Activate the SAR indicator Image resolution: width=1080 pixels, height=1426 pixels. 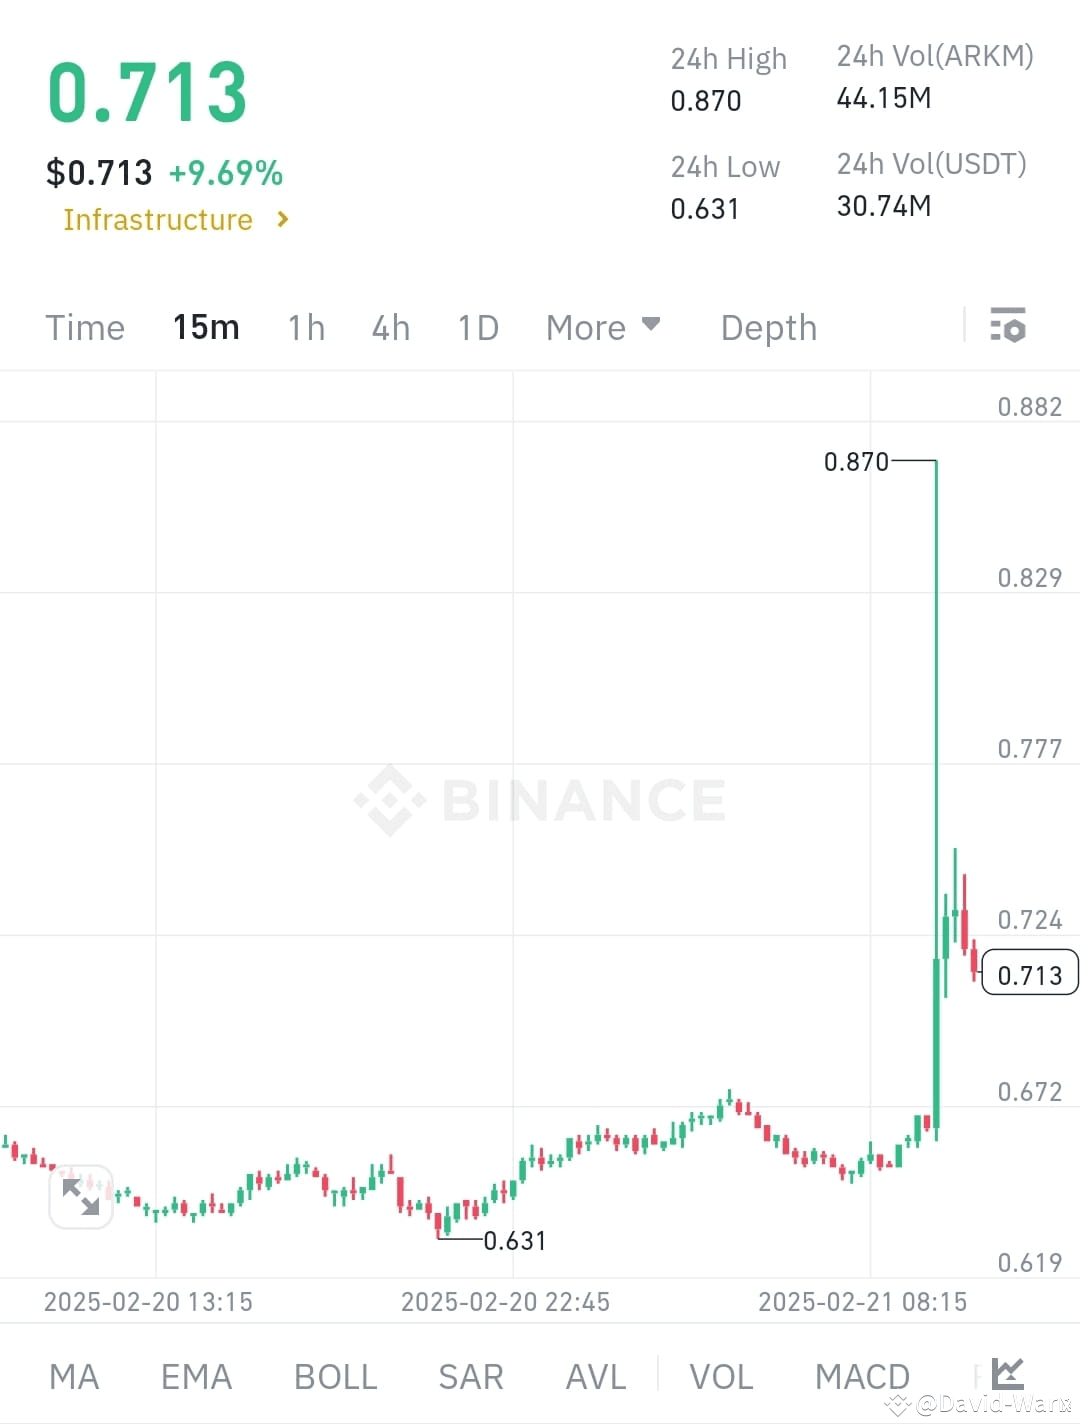pyautogui.click(x=470, y=1376)
